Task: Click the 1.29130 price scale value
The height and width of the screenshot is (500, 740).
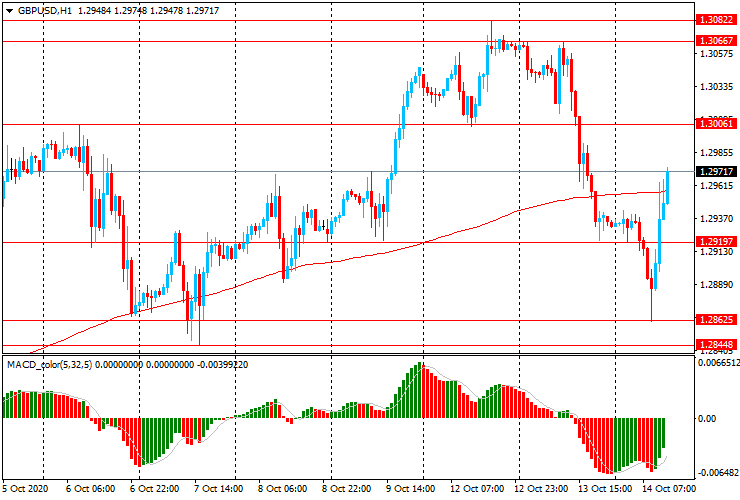Action: pyautogui.click(x=717, y=252)
